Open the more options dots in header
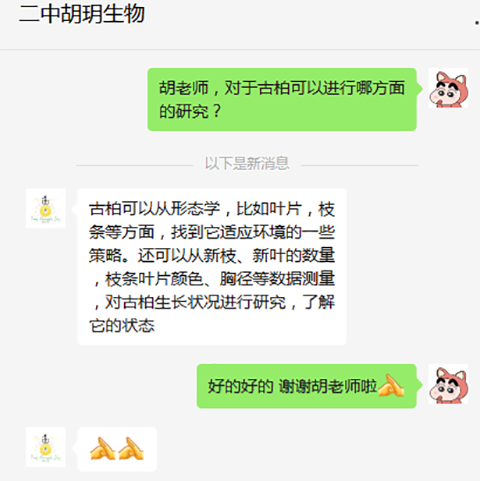 click(477, 23)
